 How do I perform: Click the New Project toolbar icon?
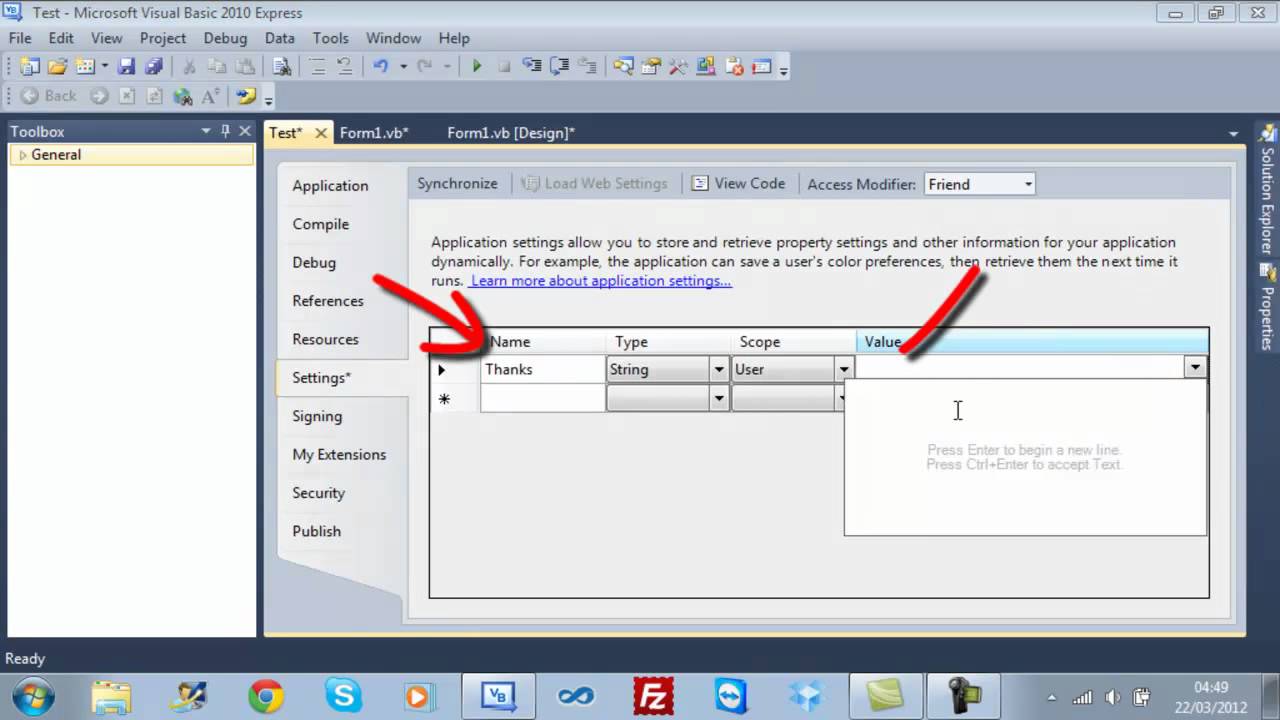(x=30, y=67)
